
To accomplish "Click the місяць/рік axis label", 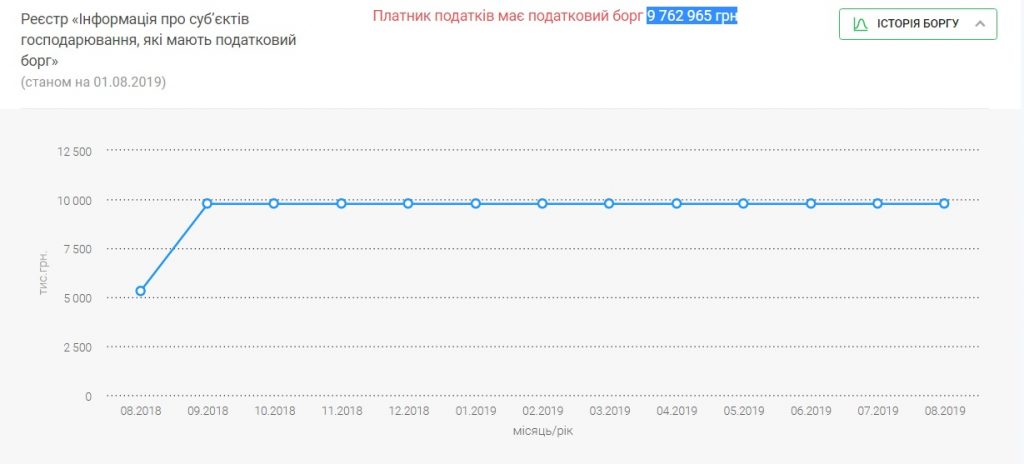I will [541, 431].
